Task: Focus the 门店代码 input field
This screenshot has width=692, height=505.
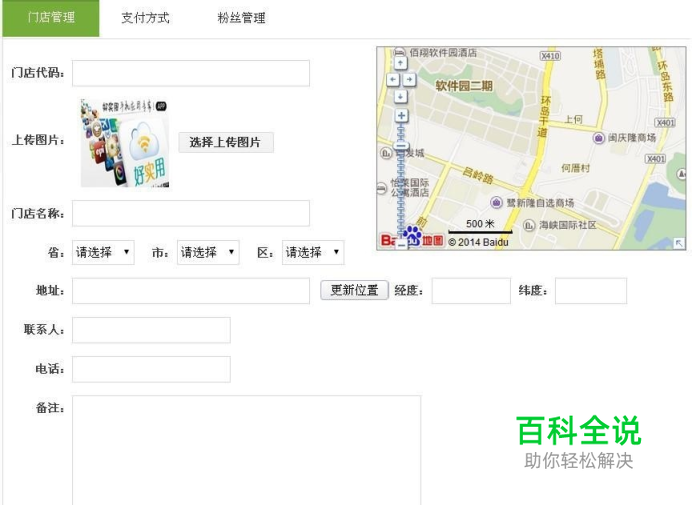Action: (x=191, y=73)
